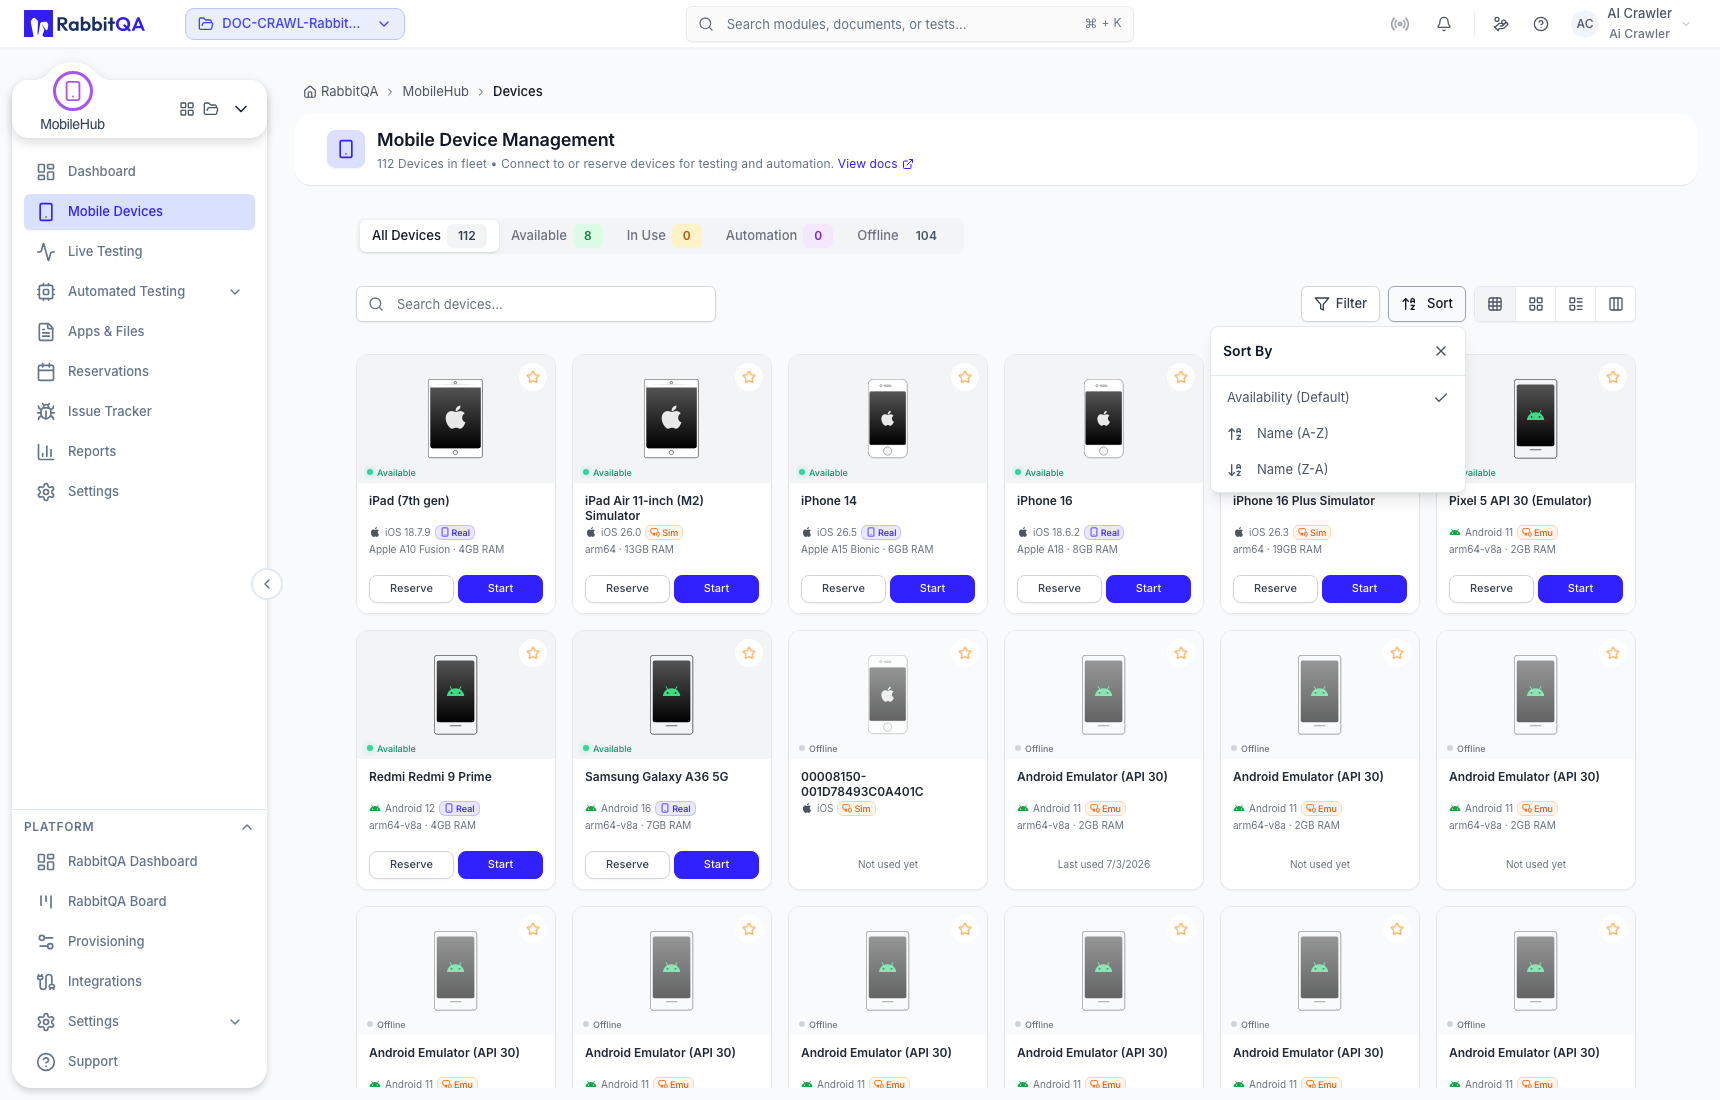Start the Redmi Redmi 9 Prime
This screenshot has width=1720, height=1100.
pos(500,865)
